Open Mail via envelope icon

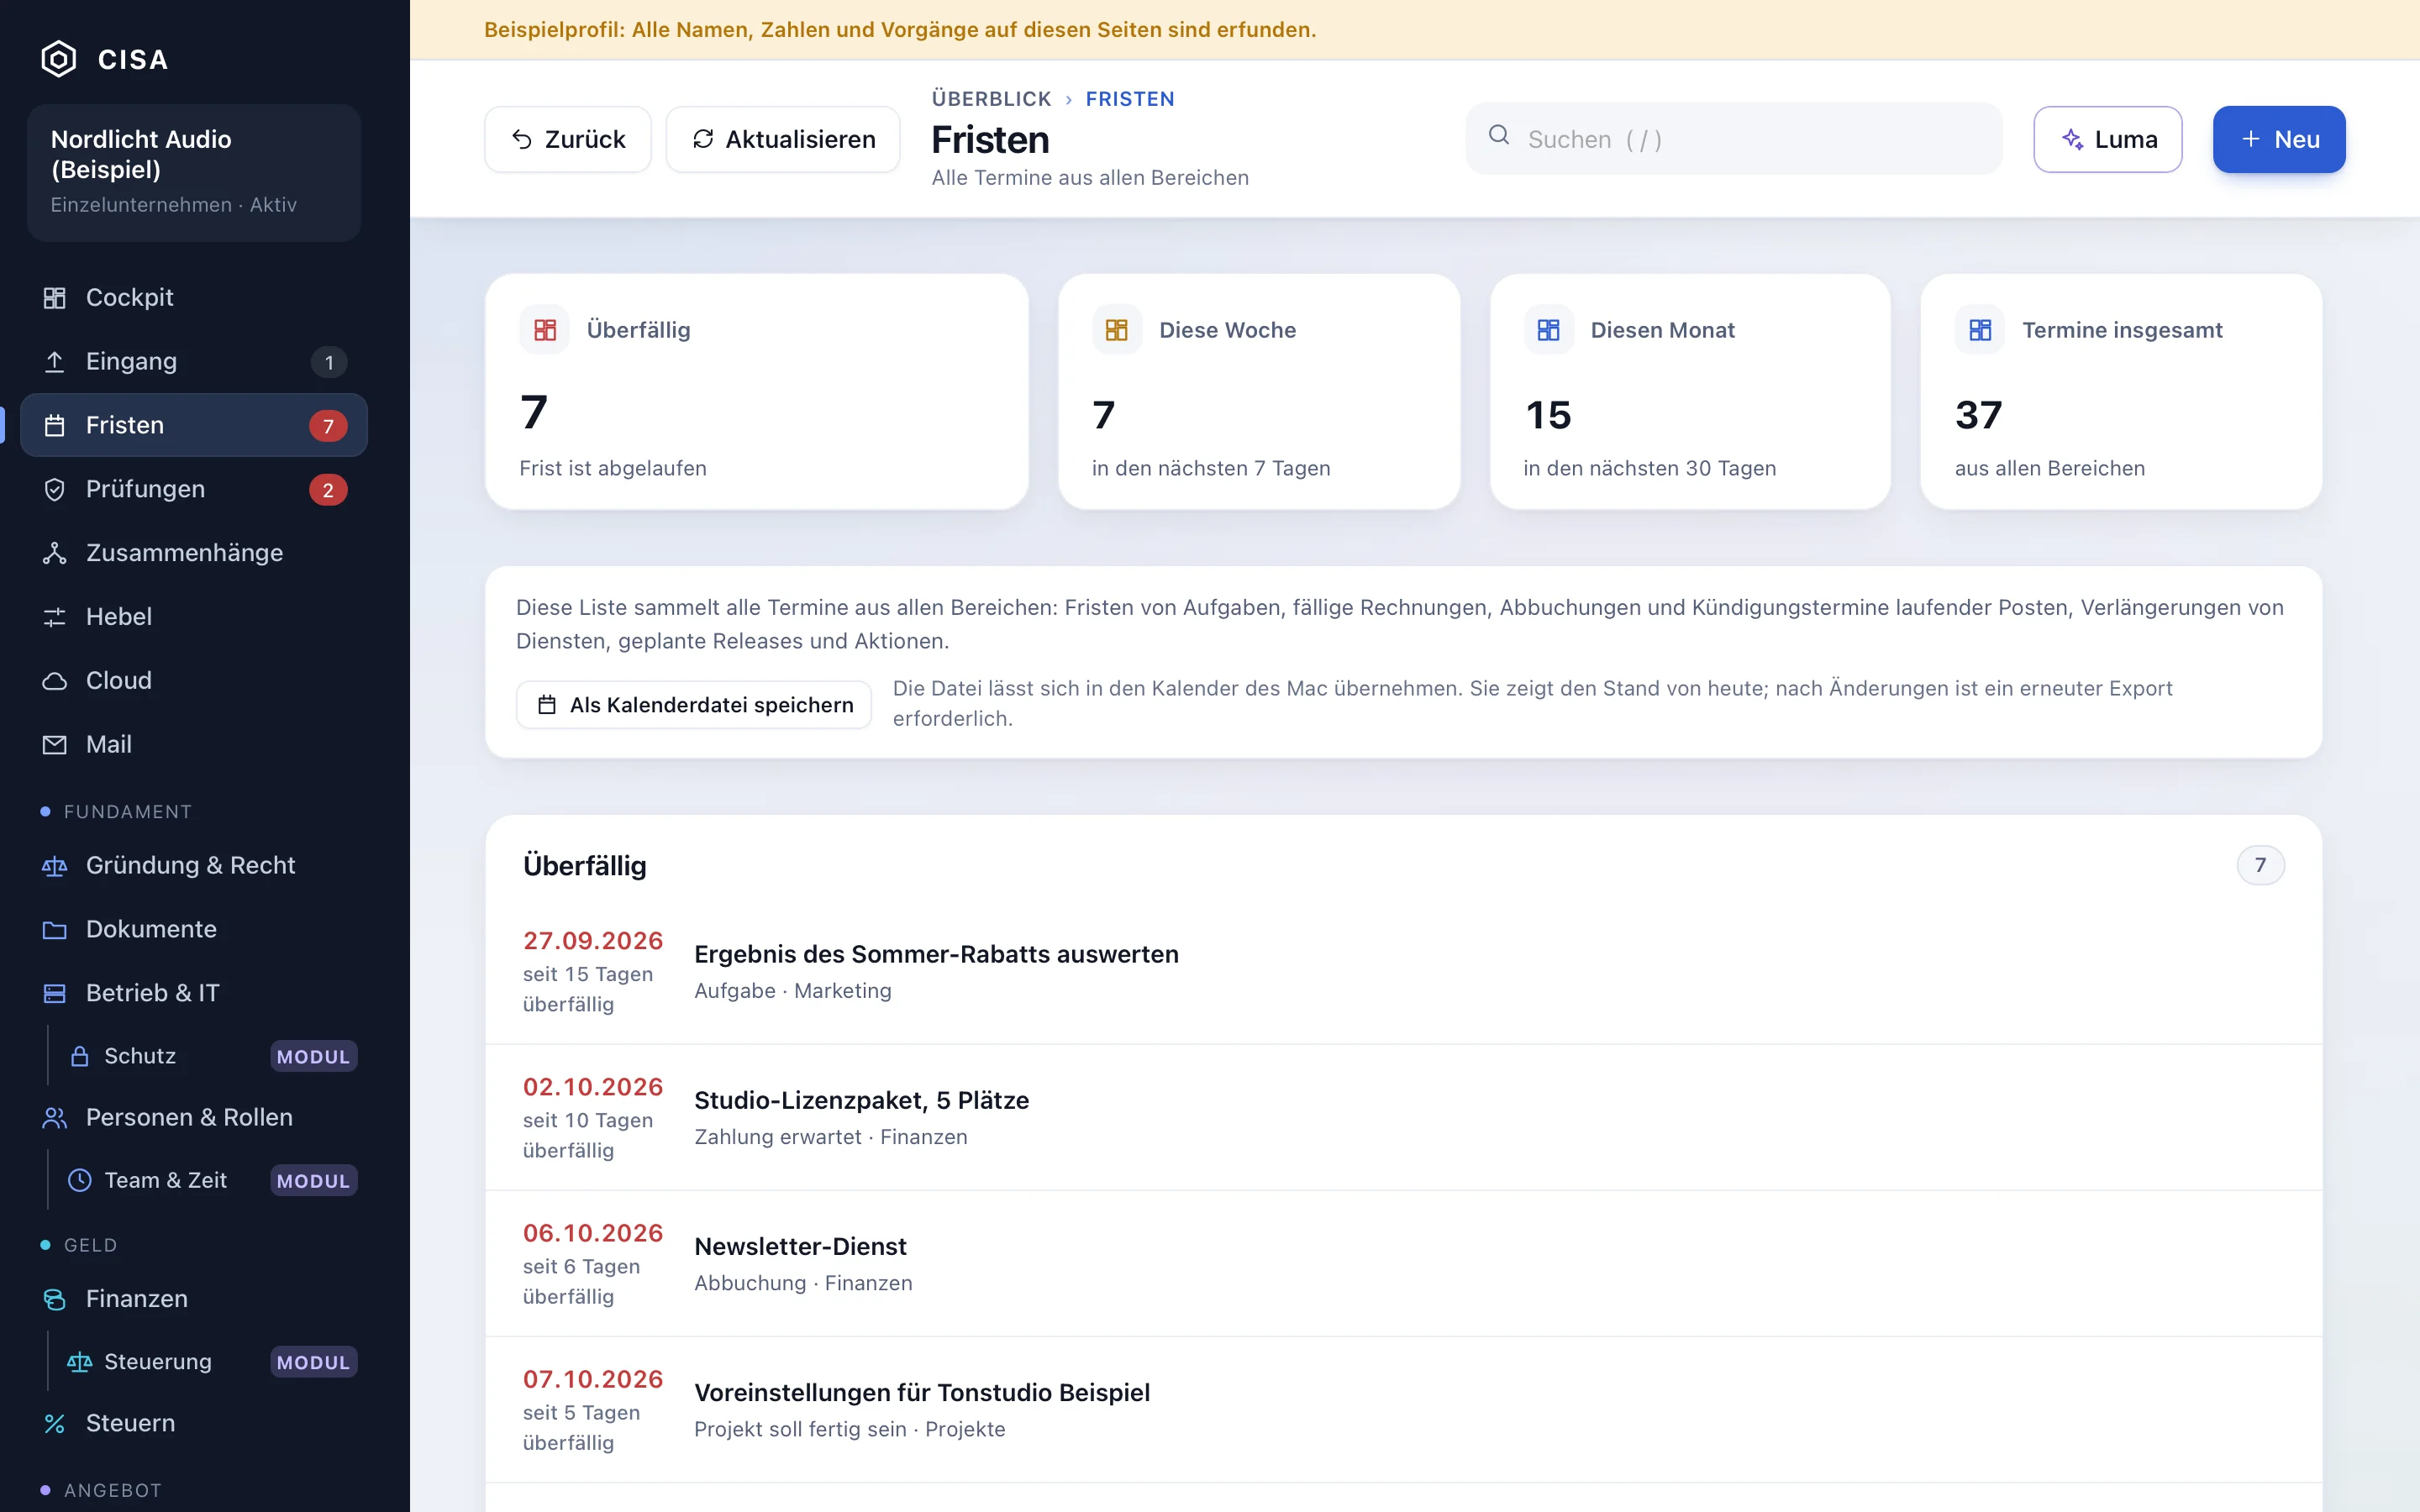point(55,745)
